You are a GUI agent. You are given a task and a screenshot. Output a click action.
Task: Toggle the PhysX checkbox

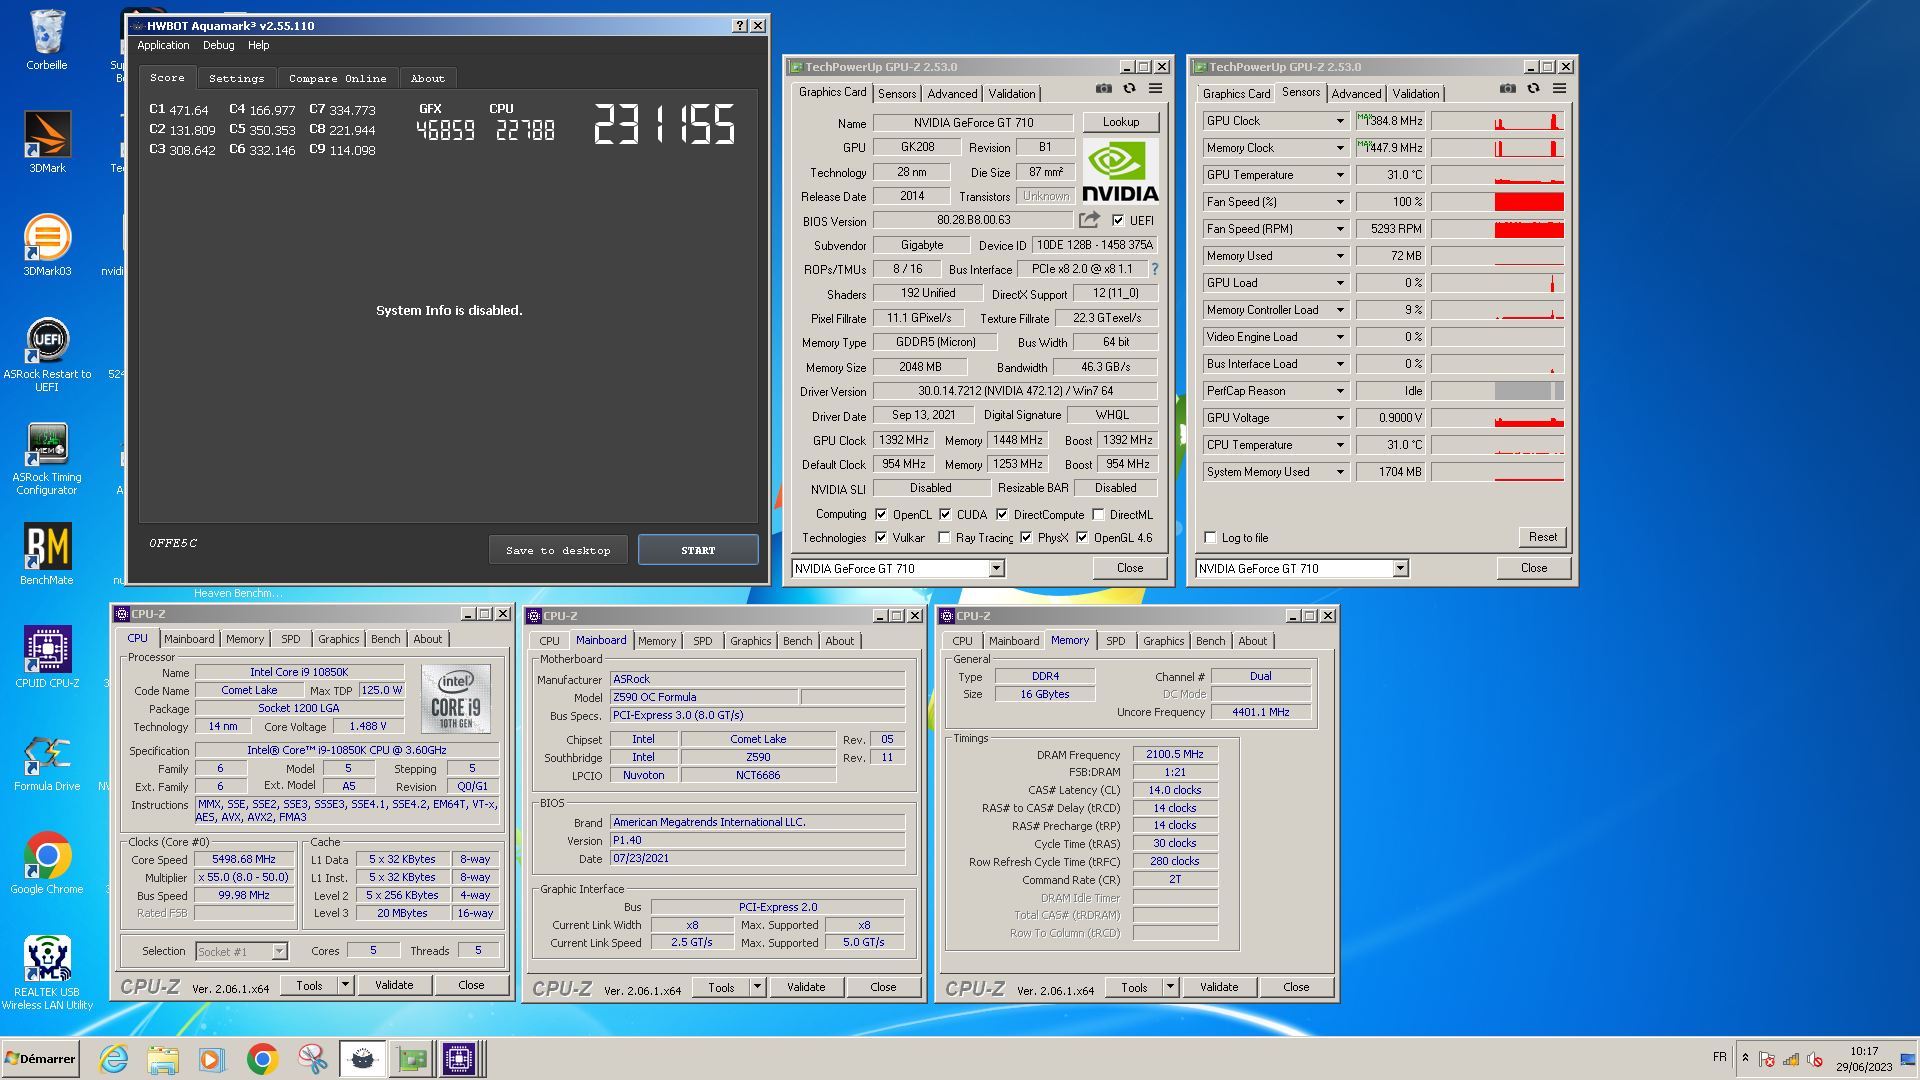point(1026,538)
